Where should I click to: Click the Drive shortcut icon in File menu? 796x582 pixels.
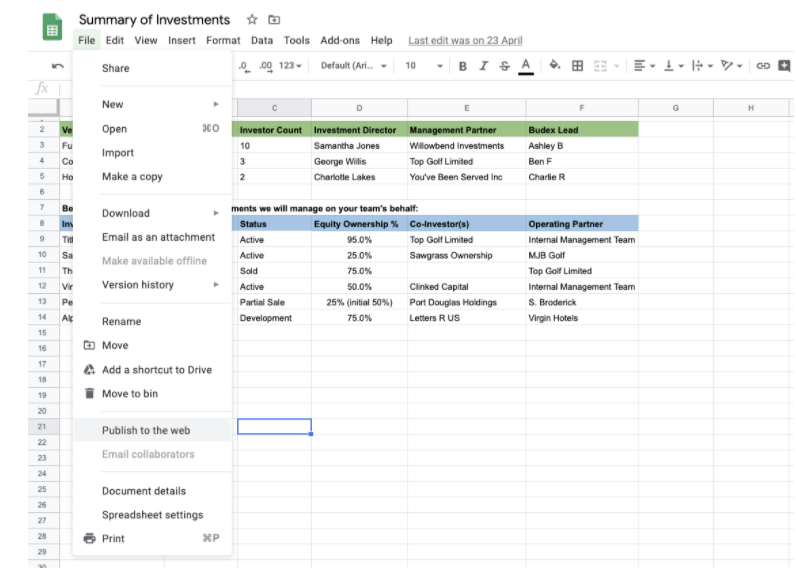89,370
